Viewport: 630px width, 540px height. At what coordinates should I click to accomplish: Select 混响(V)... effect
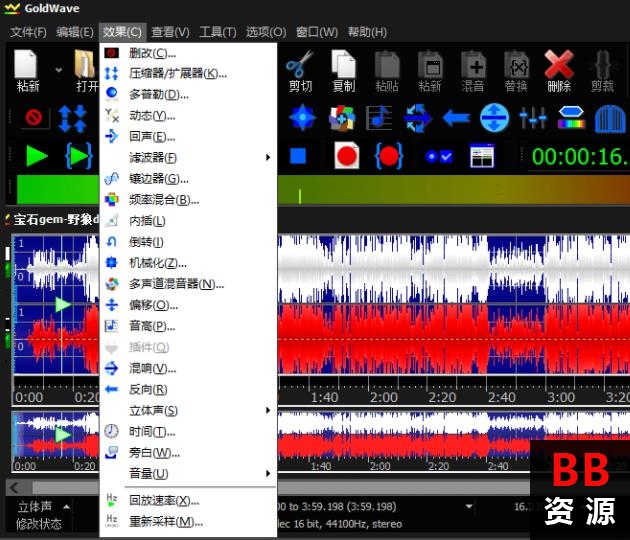coord(188,368)
